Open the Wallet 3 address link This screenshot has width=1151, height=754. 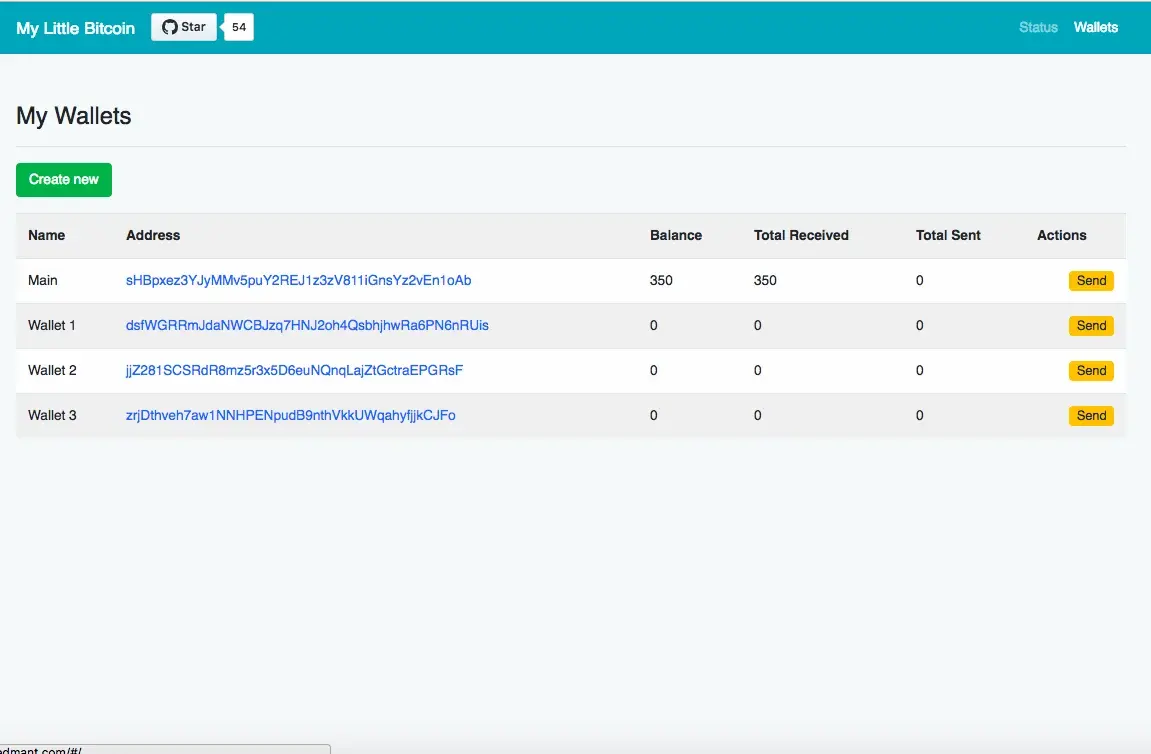(291, 416)
